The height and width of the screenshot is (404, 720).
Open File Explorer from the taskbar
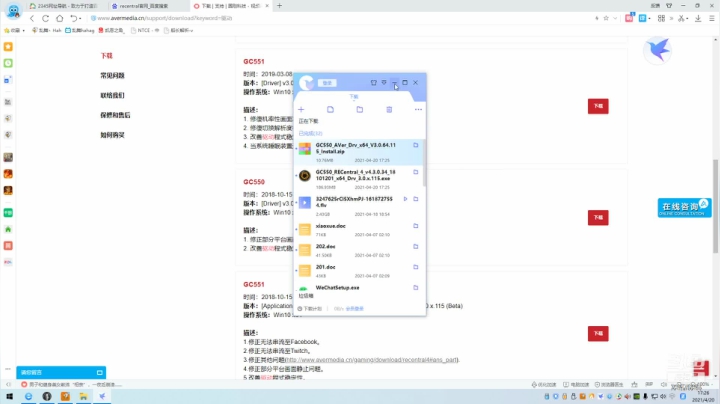84,396
